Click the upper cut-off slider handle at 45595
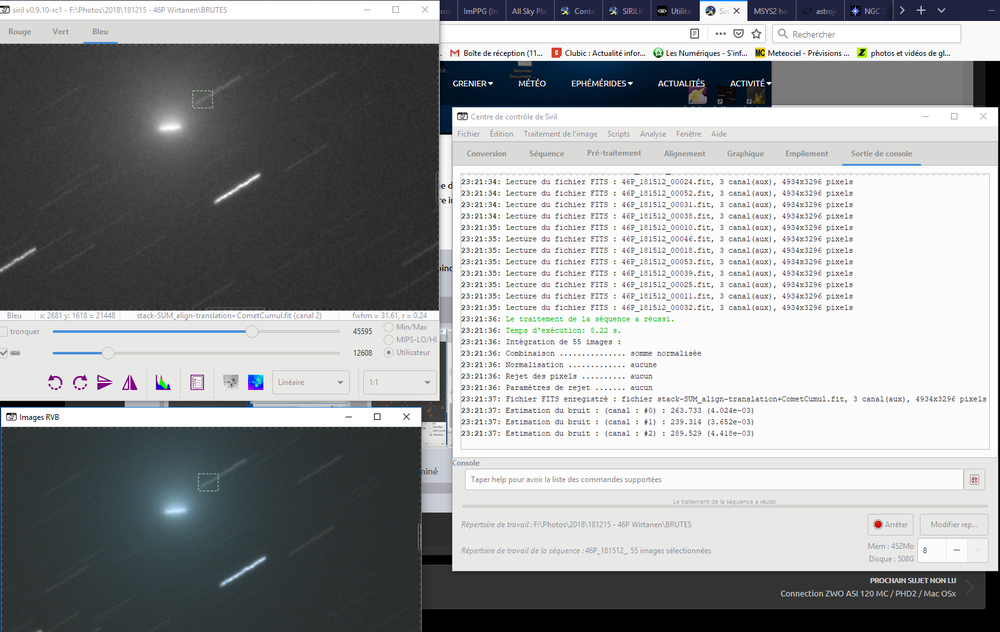This screenshot has width=1000, height=632. click(252, 332)
